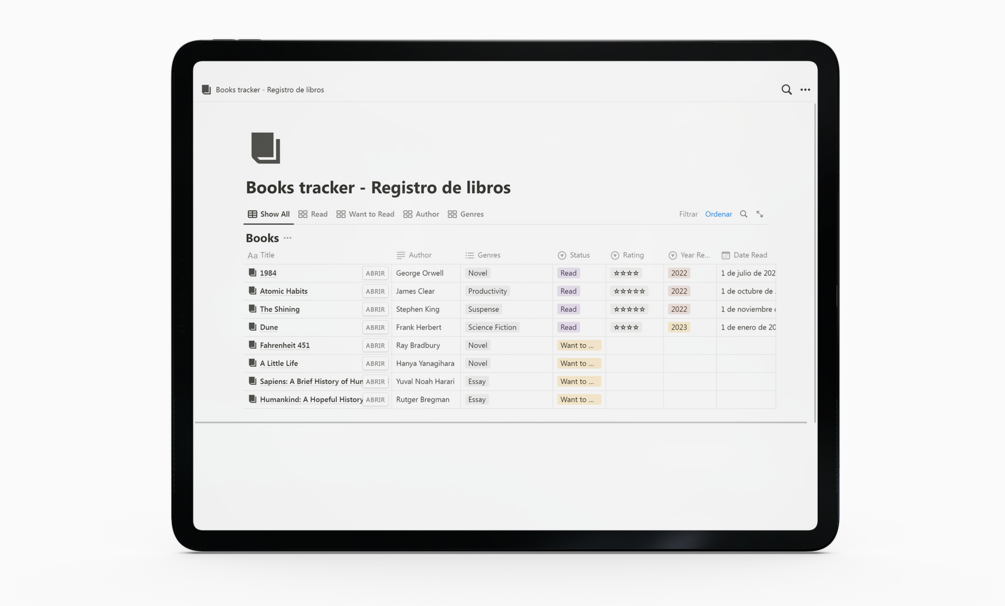Click author cell Stephen King
The width and height of the screenshot is (1005, 606).
[417, 309]
